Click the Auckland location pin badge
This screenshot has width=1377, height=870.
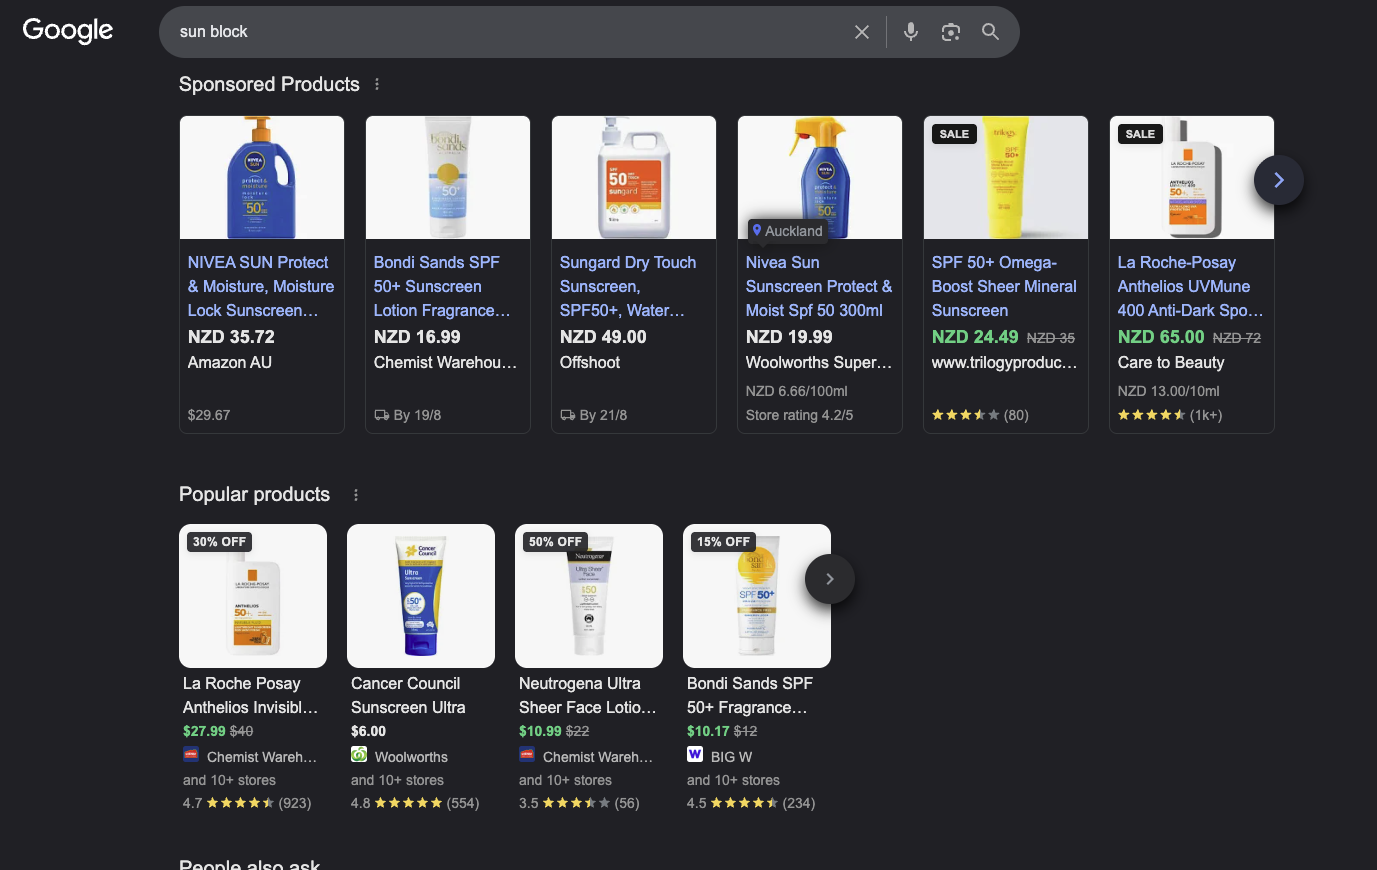[788, 230]
